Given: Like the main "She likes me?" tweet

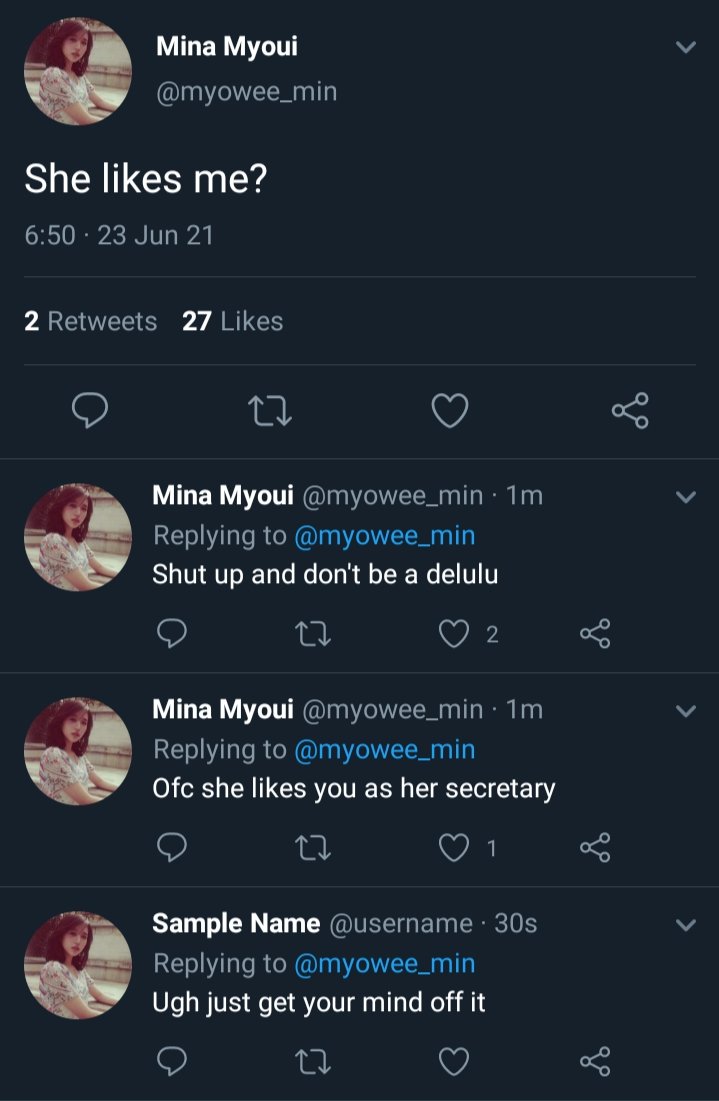Looking at the screenshot, I should (449, 411).
